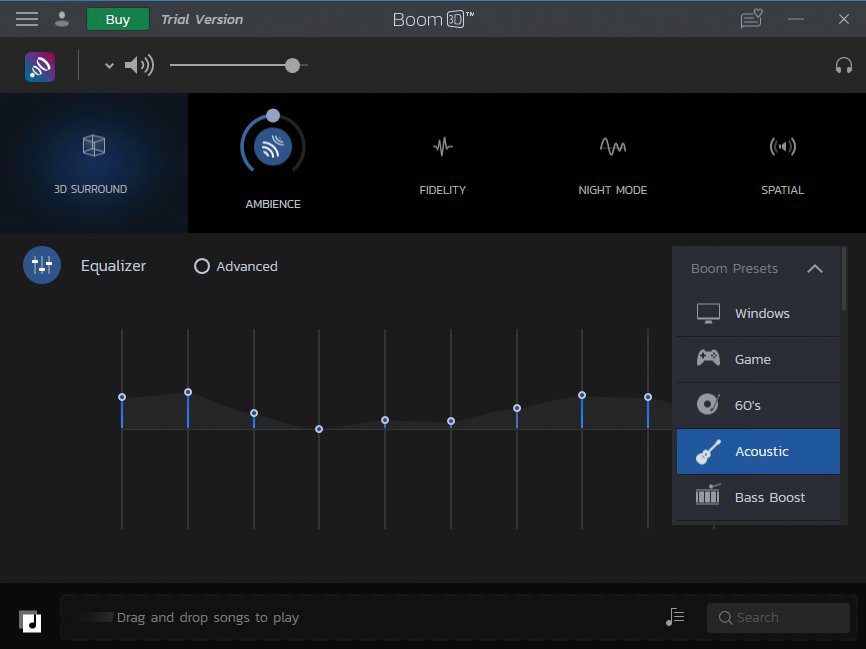Select the Windows preset
This screenshot has width=866, height=649.
tap(758, 313)
